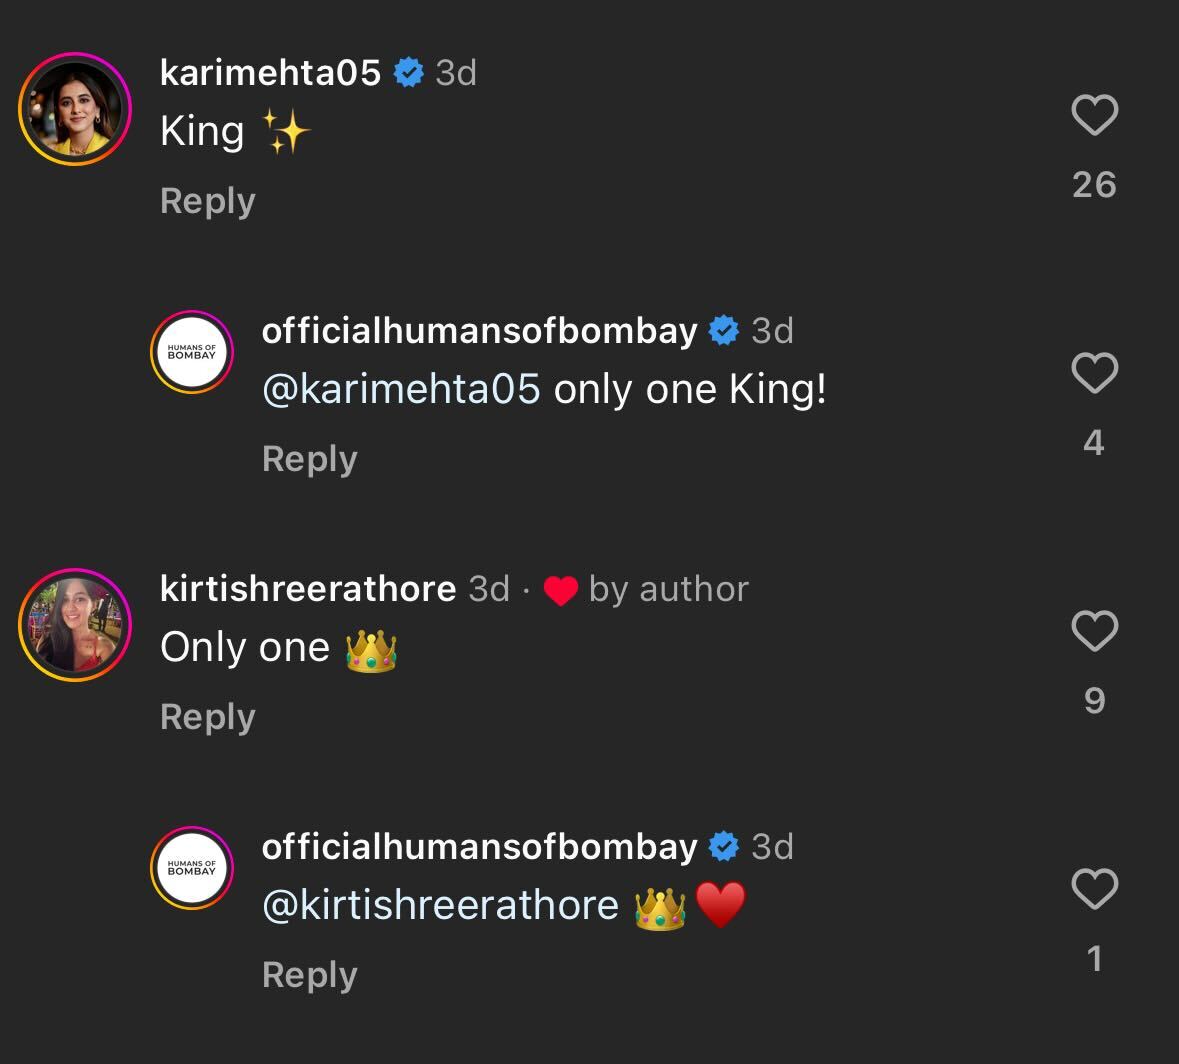Reply to karimehta05's King comment
Screen dimensions: 1179x1064
point(208,201)
